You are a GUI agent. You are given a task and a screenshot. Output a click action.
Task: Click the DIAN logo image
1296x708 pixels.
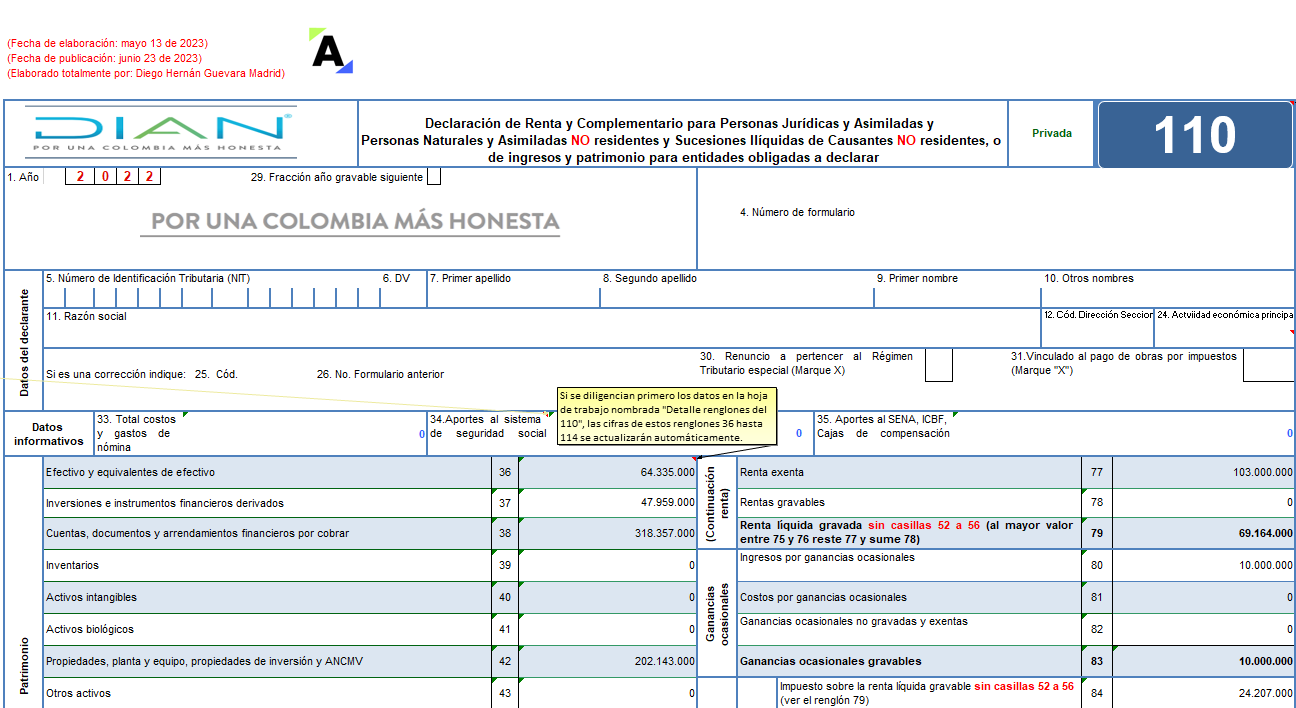click(x=161, y=132)
